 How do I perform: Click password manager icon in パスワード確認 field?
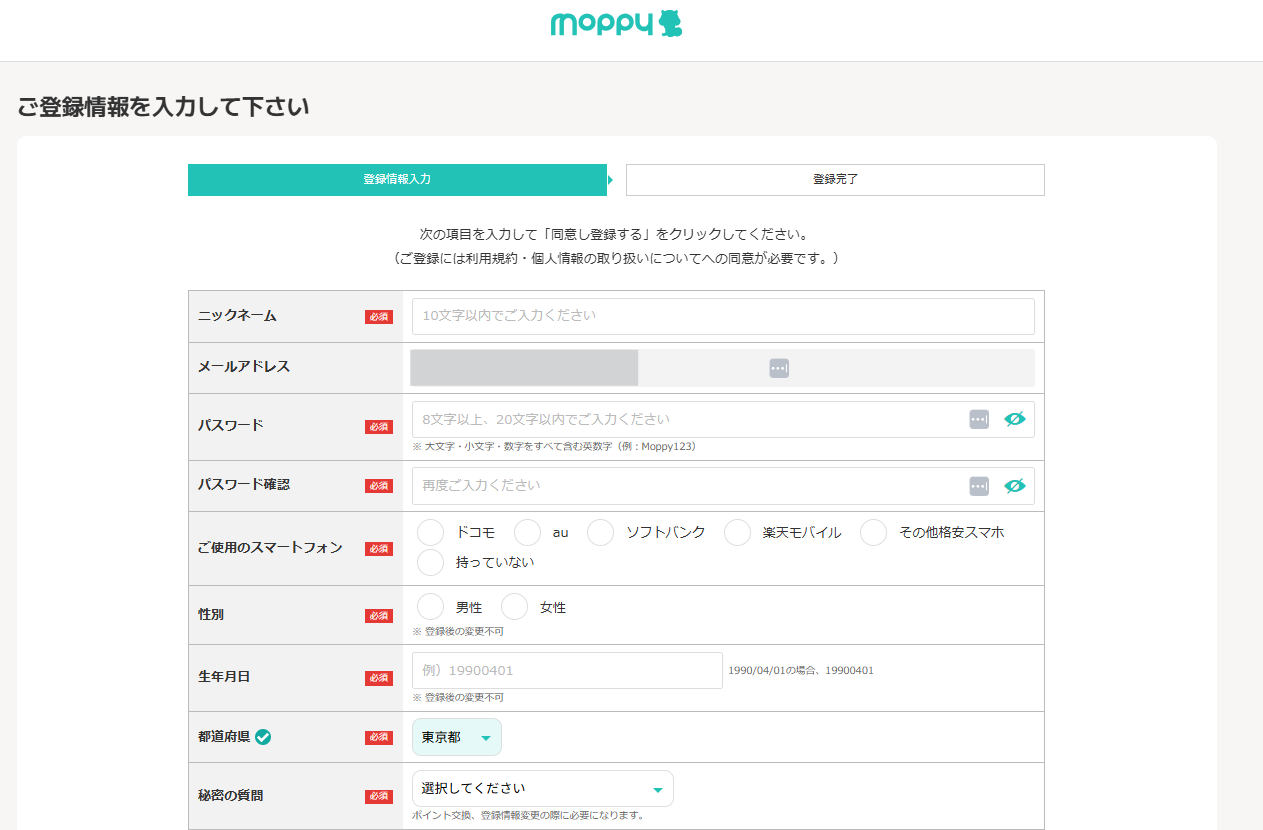[x=979, y=486]
